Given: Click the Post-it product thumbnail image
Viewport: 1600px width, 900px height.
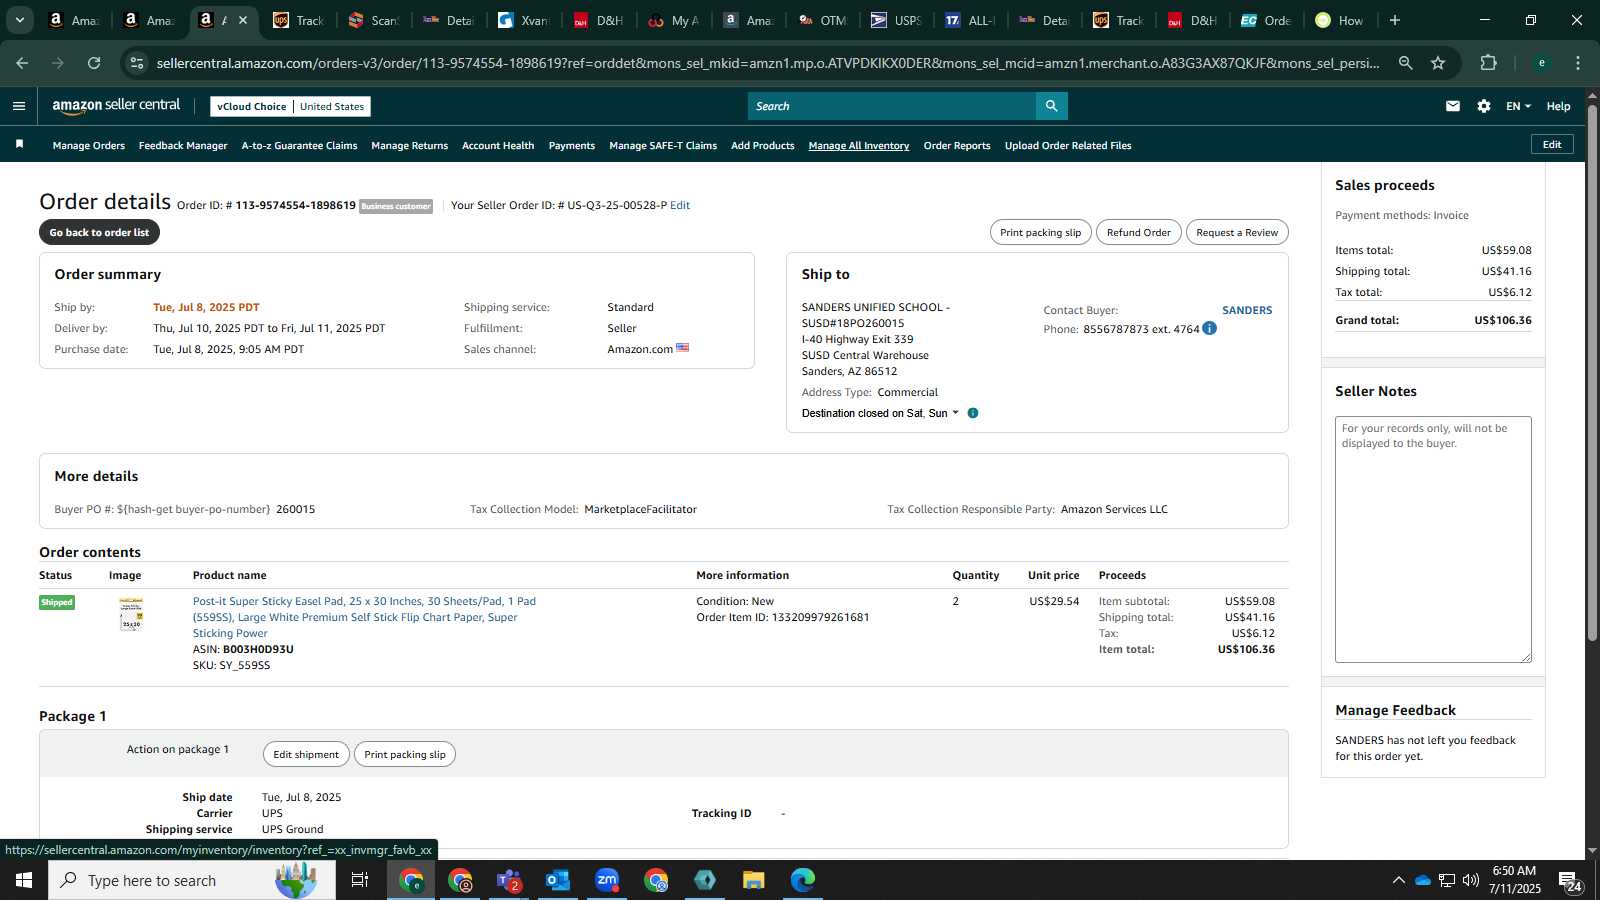Looking at the screenshot, I should click(131, 614).
